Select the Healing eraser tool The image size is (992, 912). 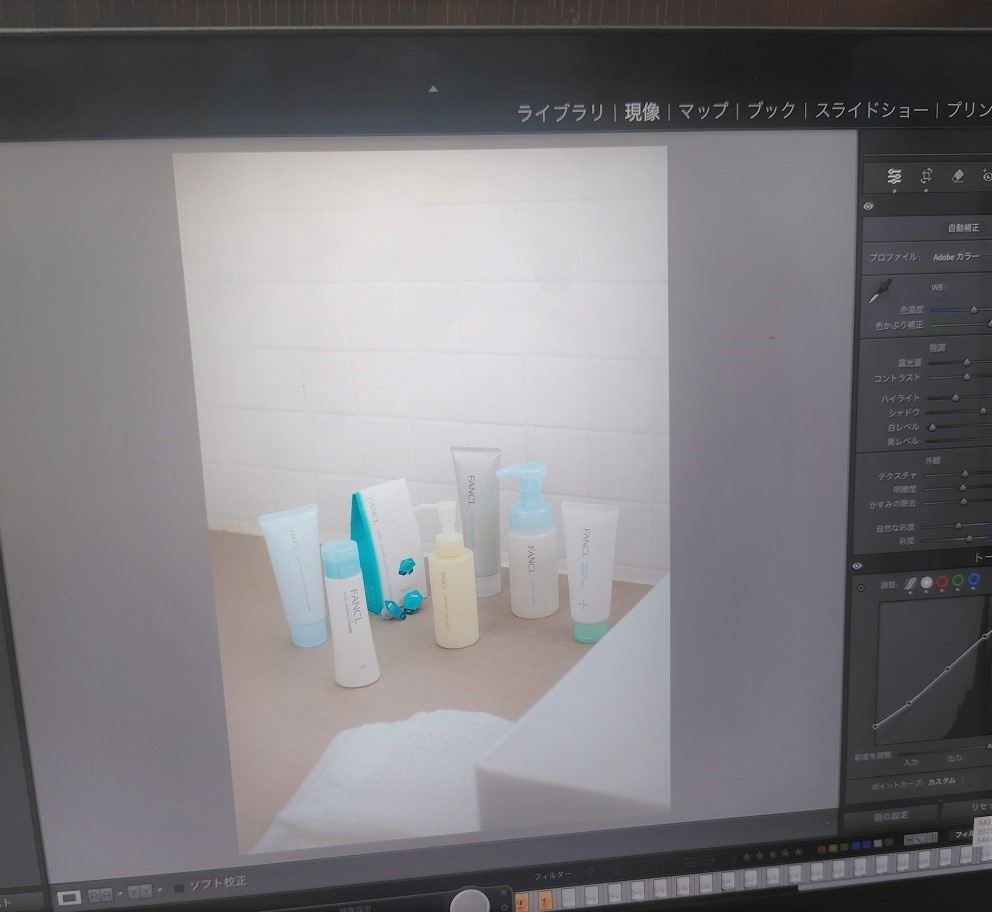tap(957, 176)
